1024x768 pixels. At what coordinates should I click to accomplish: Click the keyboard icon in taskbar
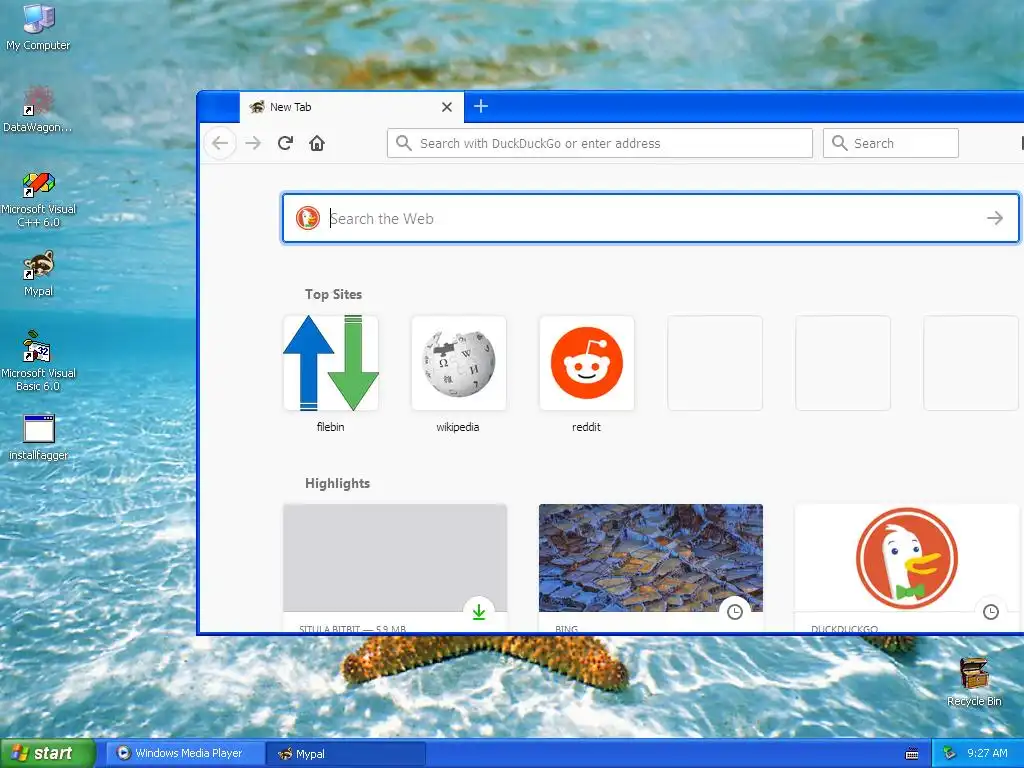coord(912,754)
